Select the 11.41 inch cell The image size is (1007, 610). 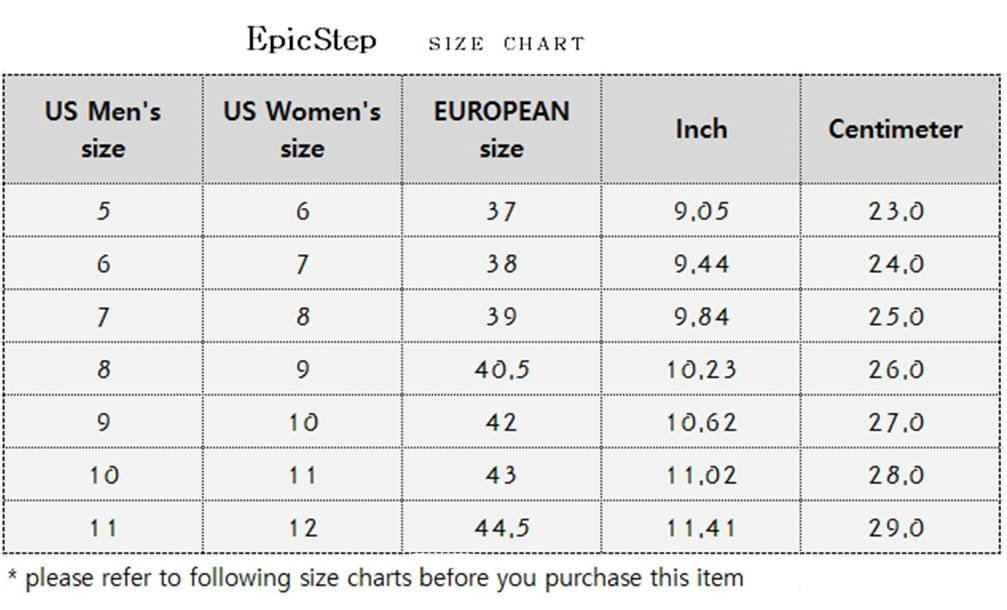(x=701, y=528)
